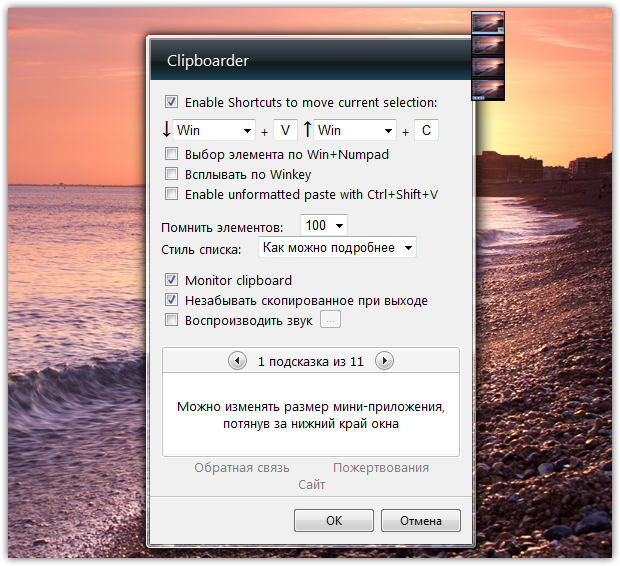Expand the Стиль списка dropdown
This screenshot has height=566, width=620.
click(x=337, y=248)
